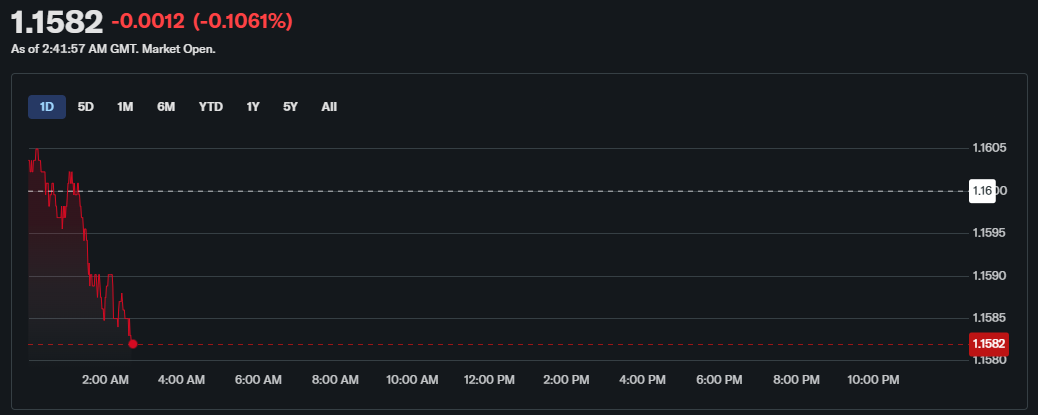Click the 10:00 PM time axis label
The height and width of the screenshot is (415, 1038).
point(874,380)
